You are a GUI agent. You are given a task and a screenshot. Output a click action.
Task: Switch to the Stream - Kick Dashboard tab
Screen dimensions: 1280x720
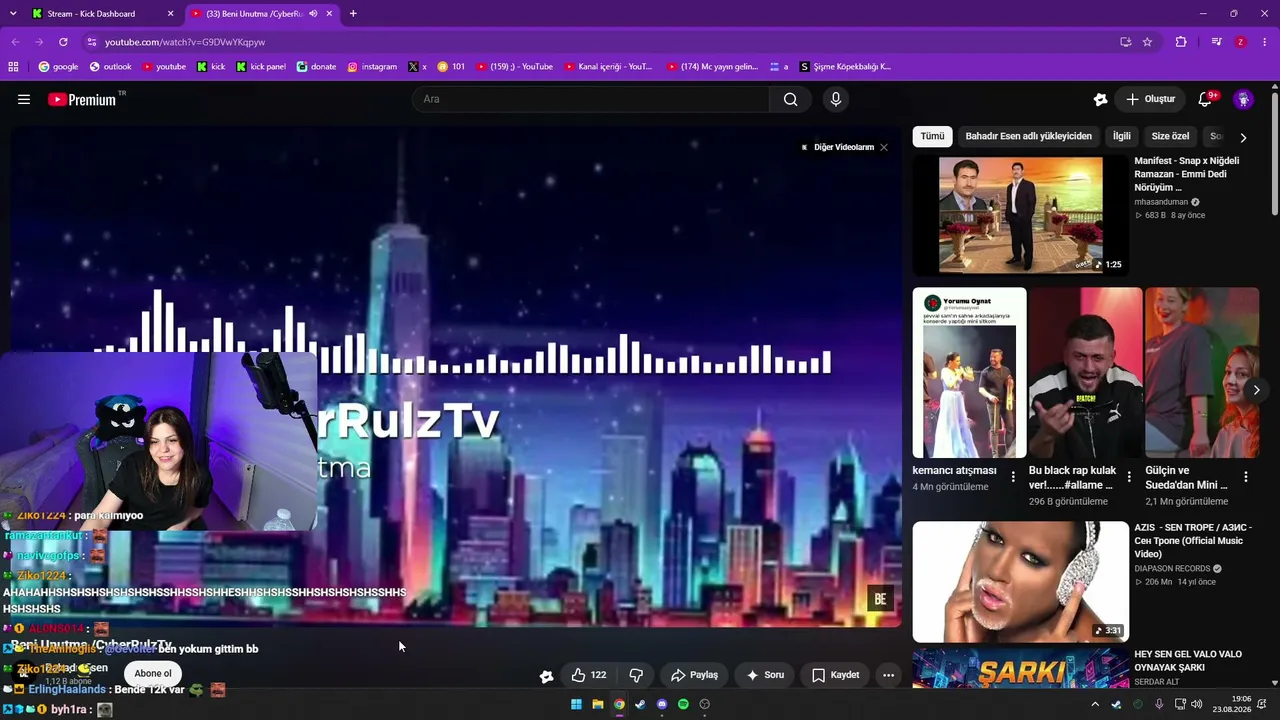[x=100, y=14]
